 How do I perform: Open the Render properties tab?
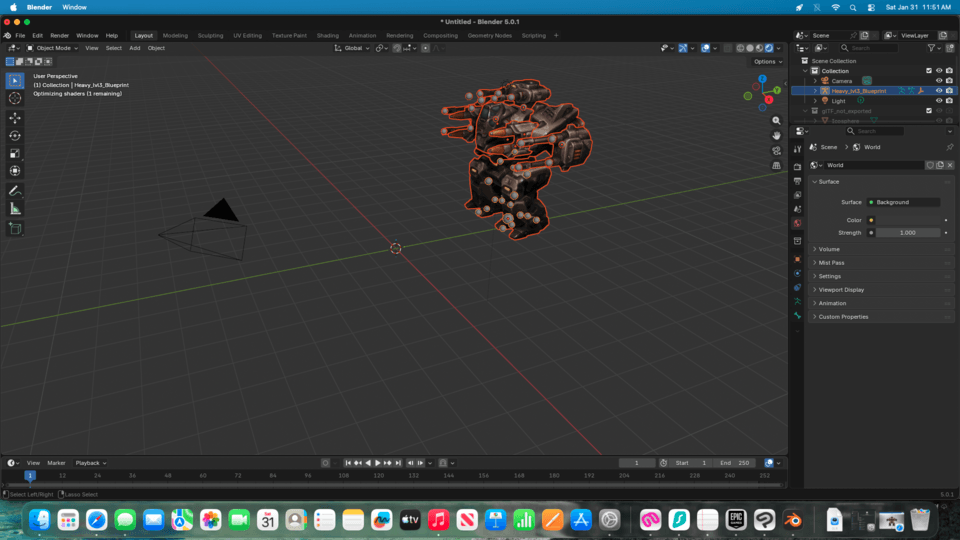[797, 167]
